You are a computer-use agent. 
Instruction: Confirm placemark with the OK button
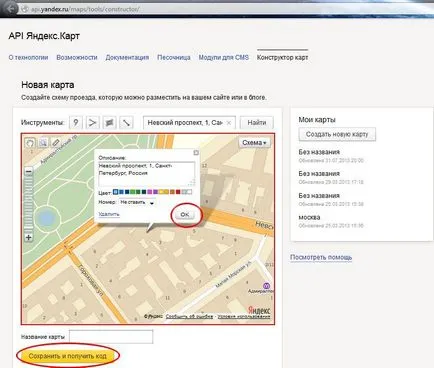pyautogui.click(x=185, y=214)
